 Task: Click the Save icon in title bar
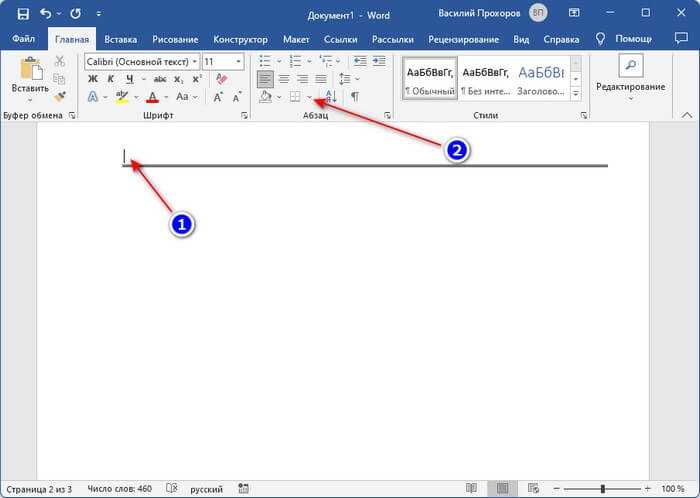[x=23, y=14]
